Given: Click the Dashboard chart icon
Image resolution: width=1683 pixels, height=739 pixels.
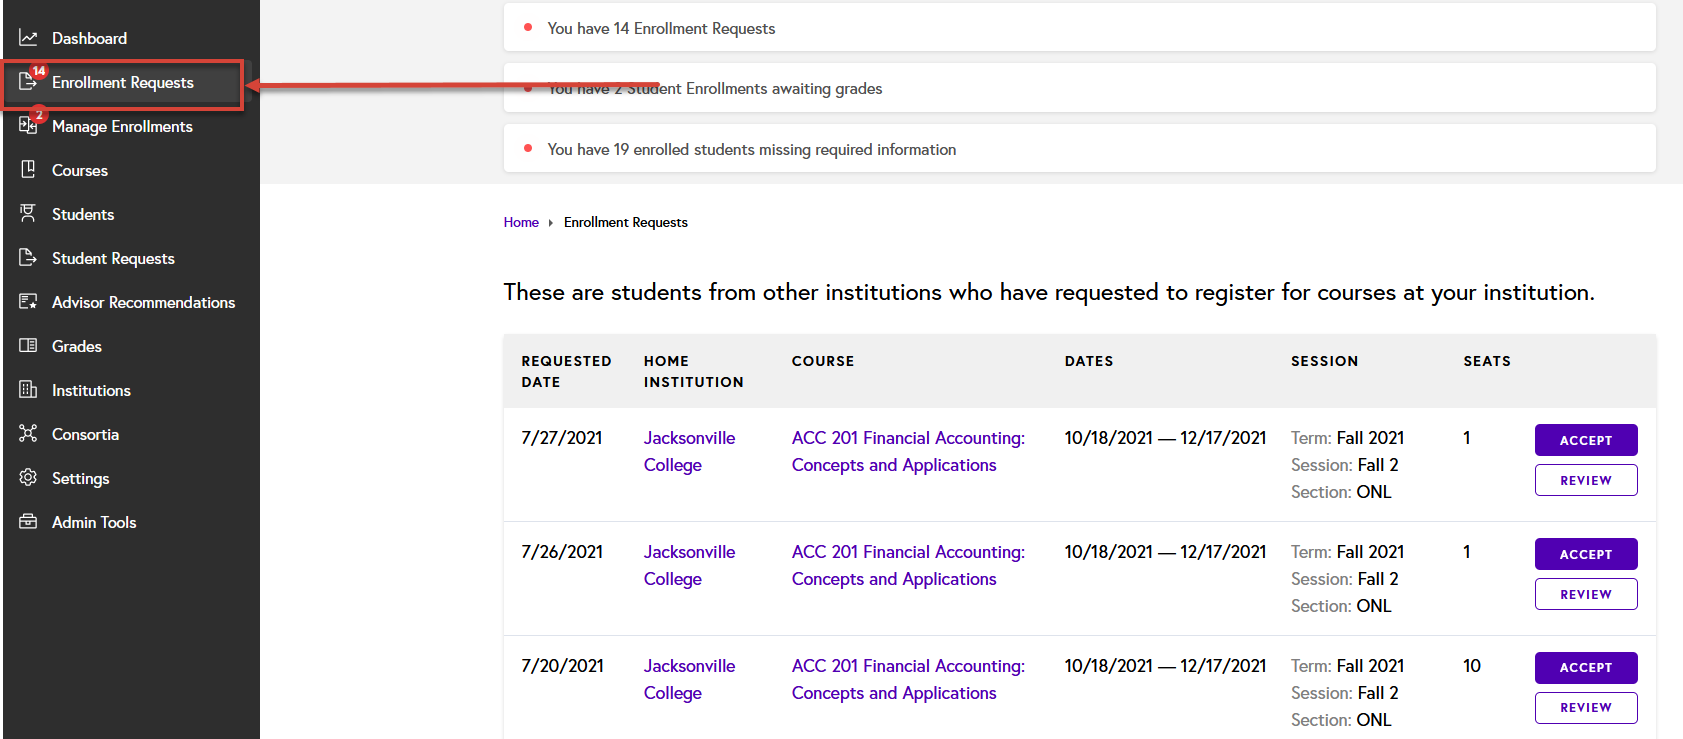Looking at the screenshot, I should (x=28, y=38).
